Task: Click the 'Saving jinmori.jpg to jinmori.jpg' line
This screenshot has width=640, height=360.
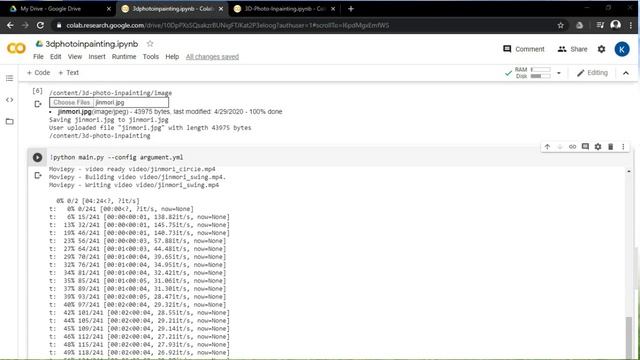Action: click(x=109, y=120)
